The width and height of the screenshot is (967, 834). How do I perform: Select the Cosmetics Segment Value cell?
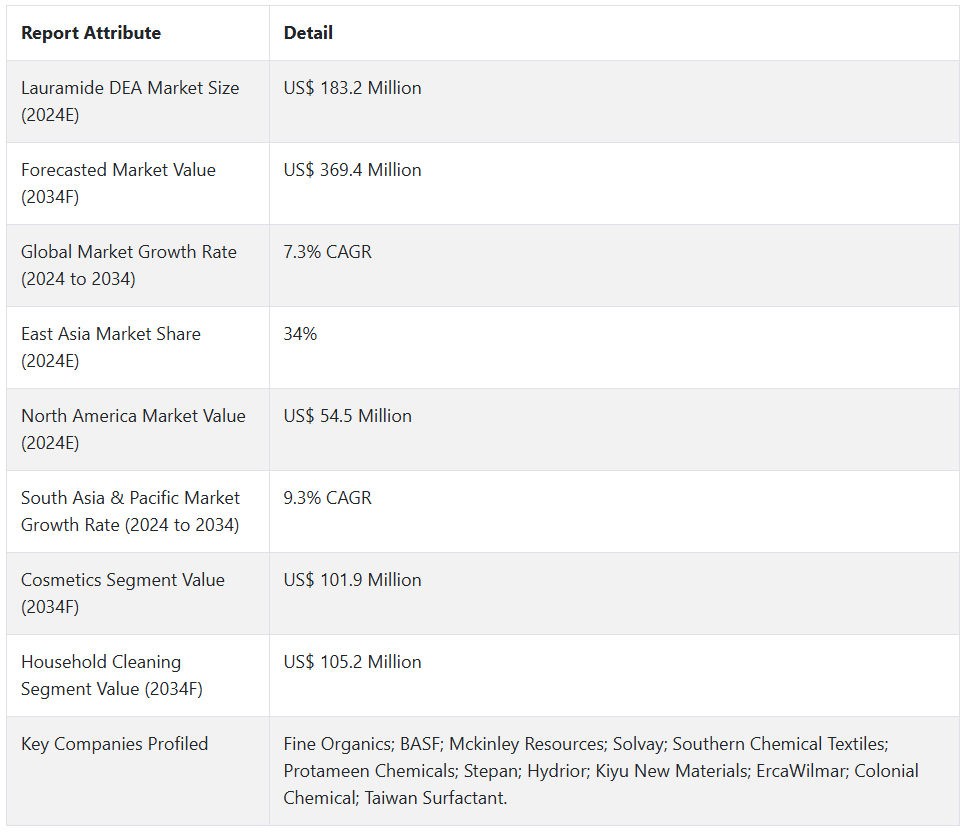point(123,593)
